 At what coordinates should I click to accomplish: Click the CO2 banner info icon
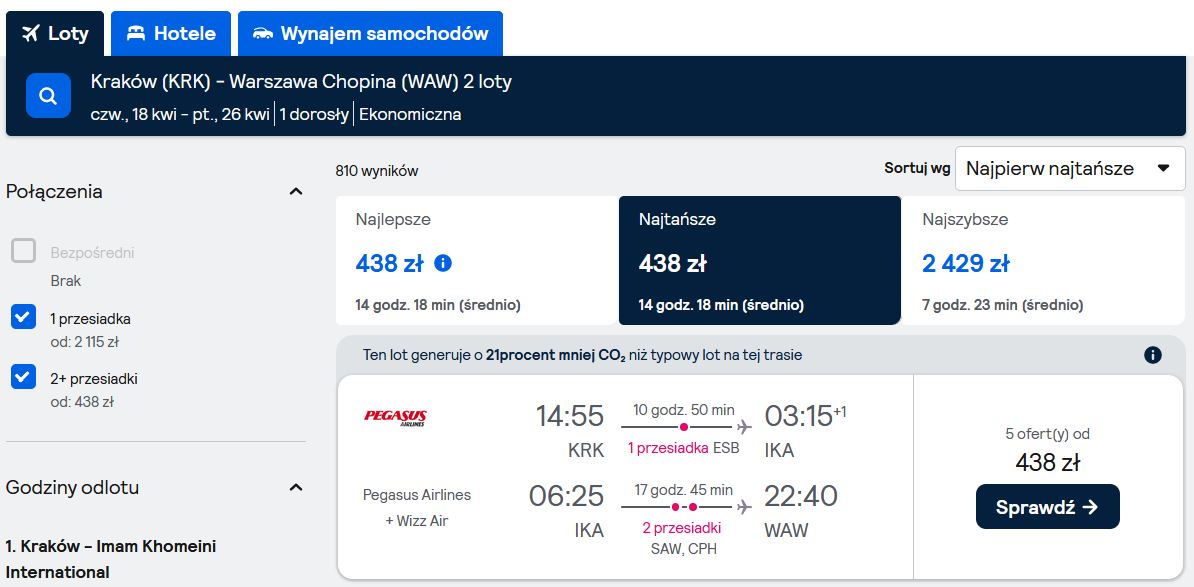click(1153, 355)
